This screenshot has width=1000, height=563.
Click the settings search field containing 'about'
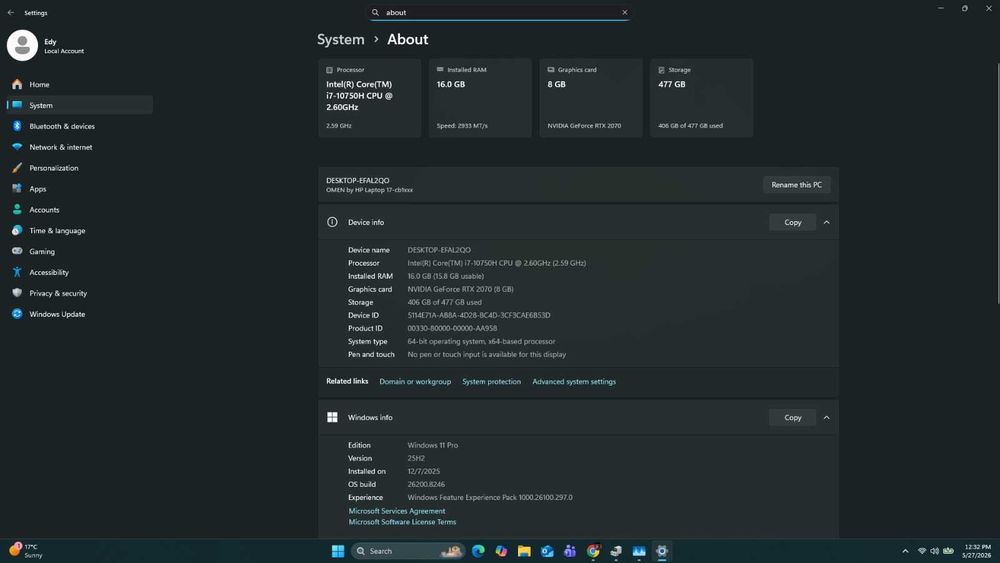click(x=499, y=12)
